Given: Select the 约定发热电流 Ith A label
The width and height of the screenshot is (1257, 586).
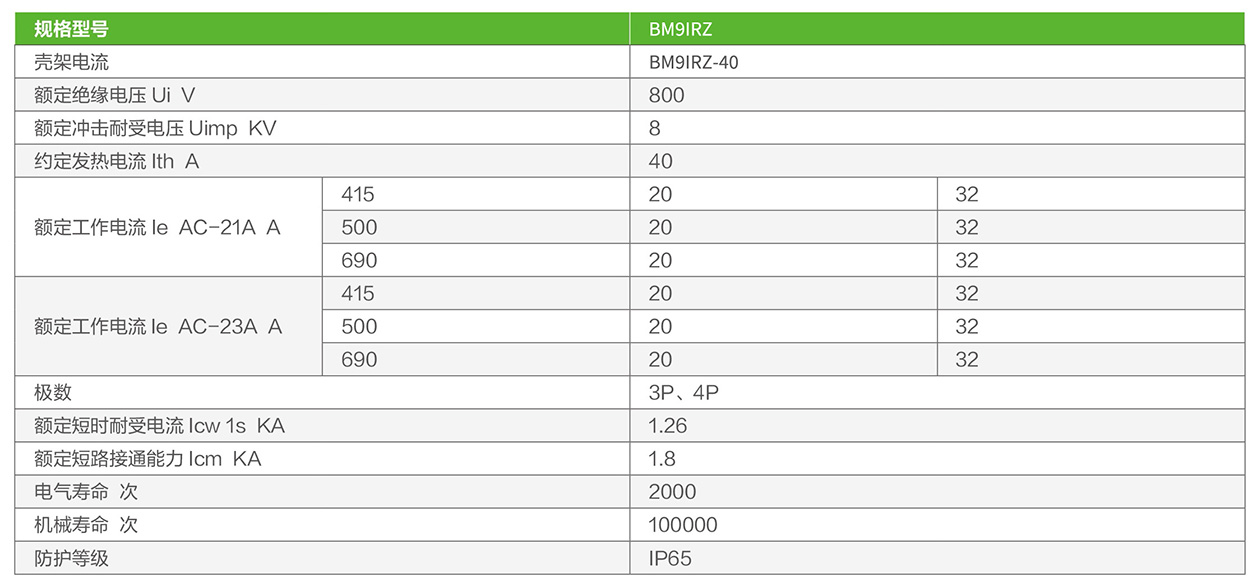Looking at the screenshot, I should [116, 161].
